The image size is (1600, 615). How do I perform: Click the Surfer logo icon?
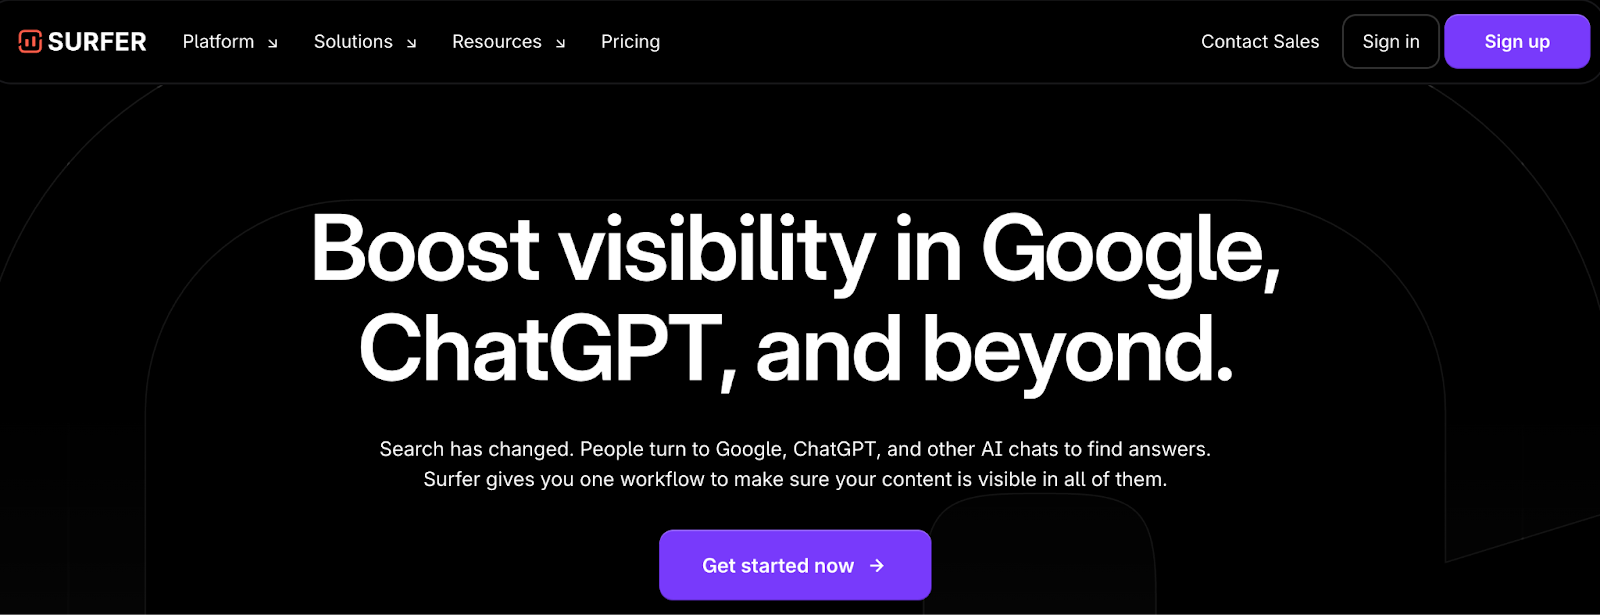pyautogui.click(x=30, y=41)
